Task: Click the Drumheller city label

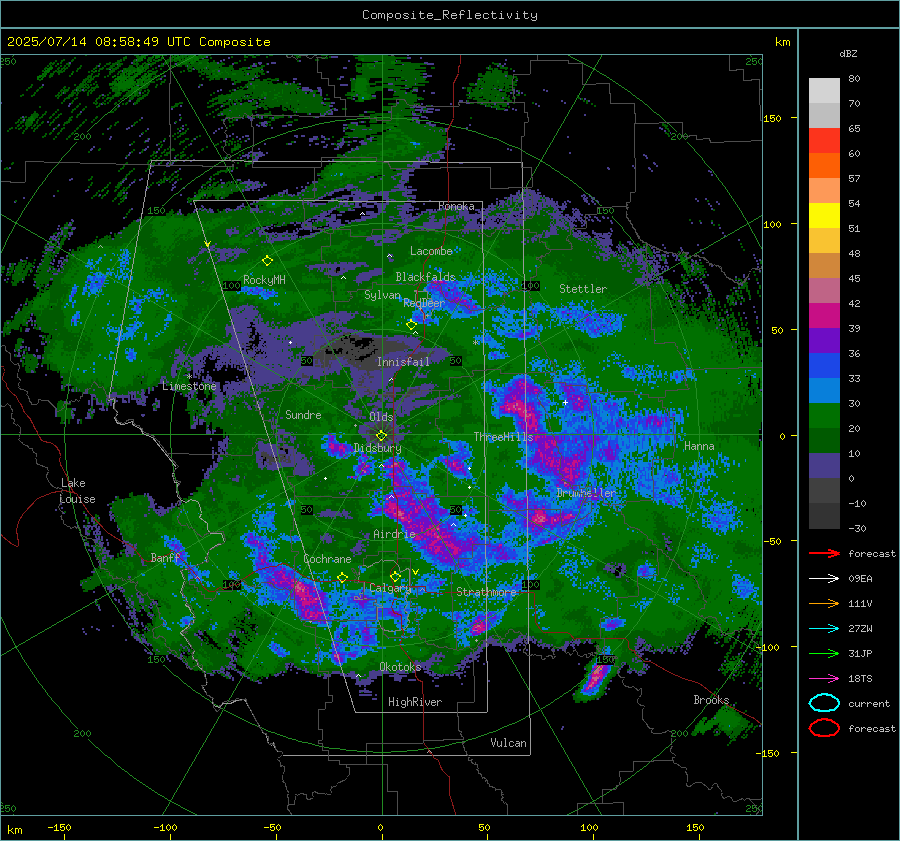Action: point(586,493)
